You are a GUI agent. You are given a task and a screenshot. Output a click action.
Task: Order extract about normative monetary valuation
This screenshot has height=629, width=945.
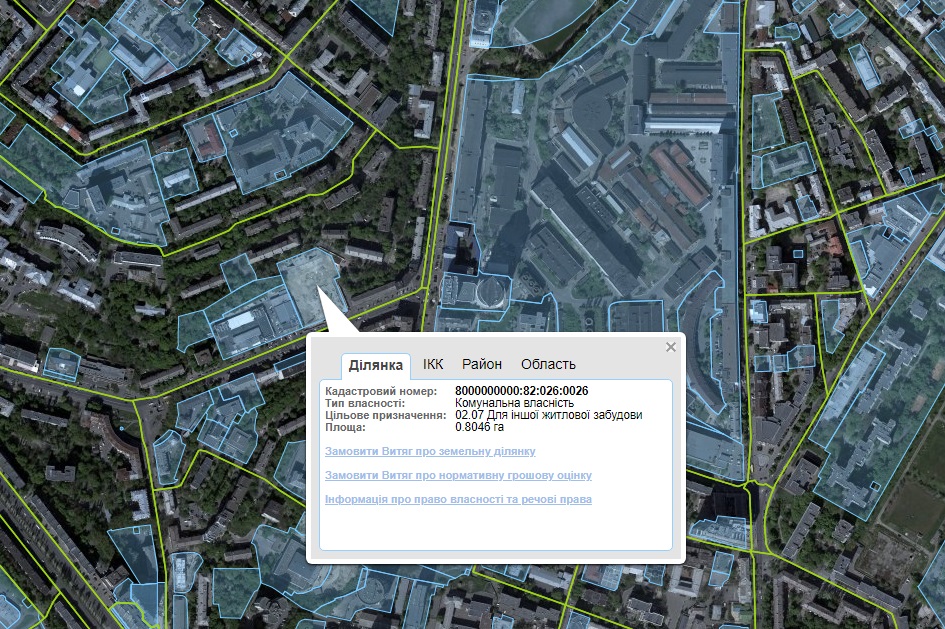tap(458, 475)
